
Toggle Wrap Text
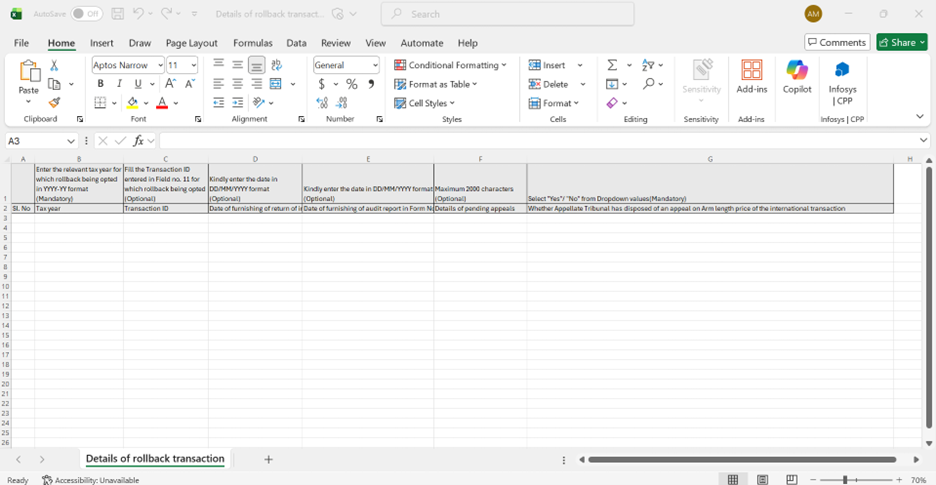276,65
